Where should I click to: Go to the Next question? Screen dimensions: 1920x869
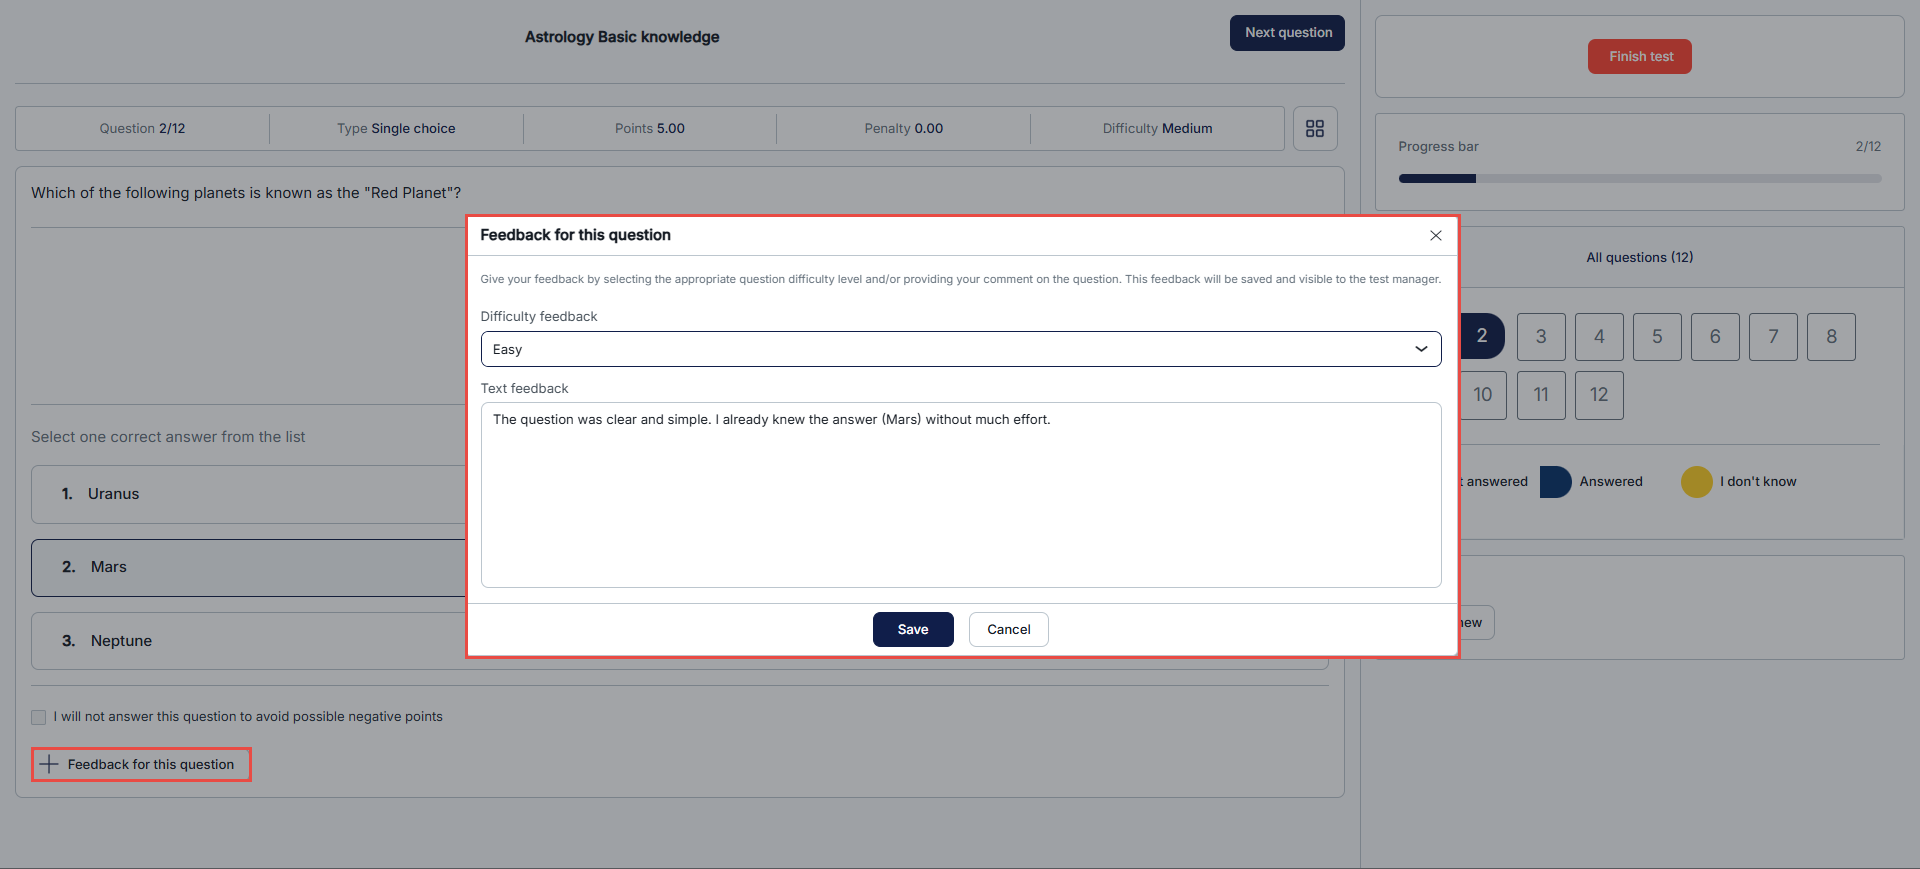tap(1286, 33)
